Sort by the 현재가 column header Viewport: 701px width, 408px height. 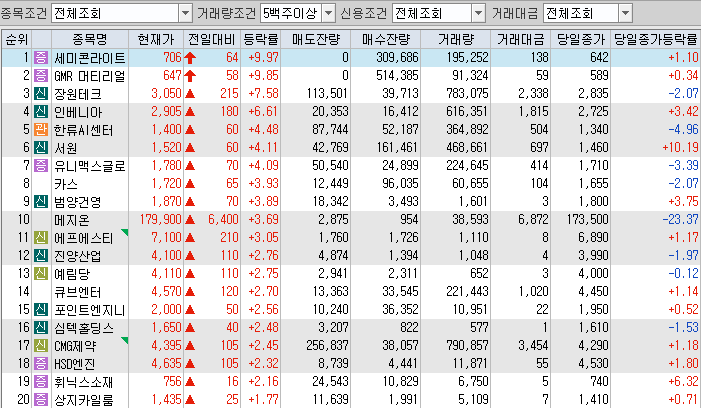click(x=156, y=39)
